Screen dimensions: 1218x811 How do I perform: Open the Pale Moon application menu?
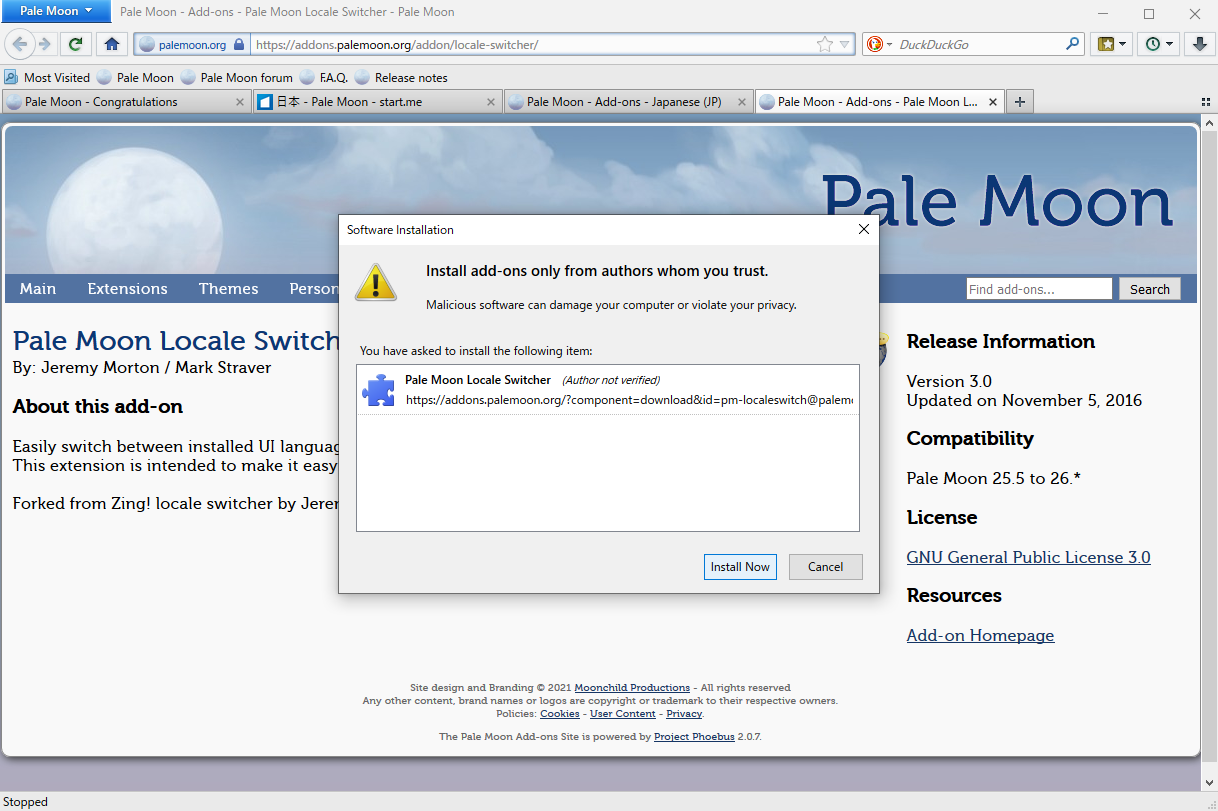55,11
